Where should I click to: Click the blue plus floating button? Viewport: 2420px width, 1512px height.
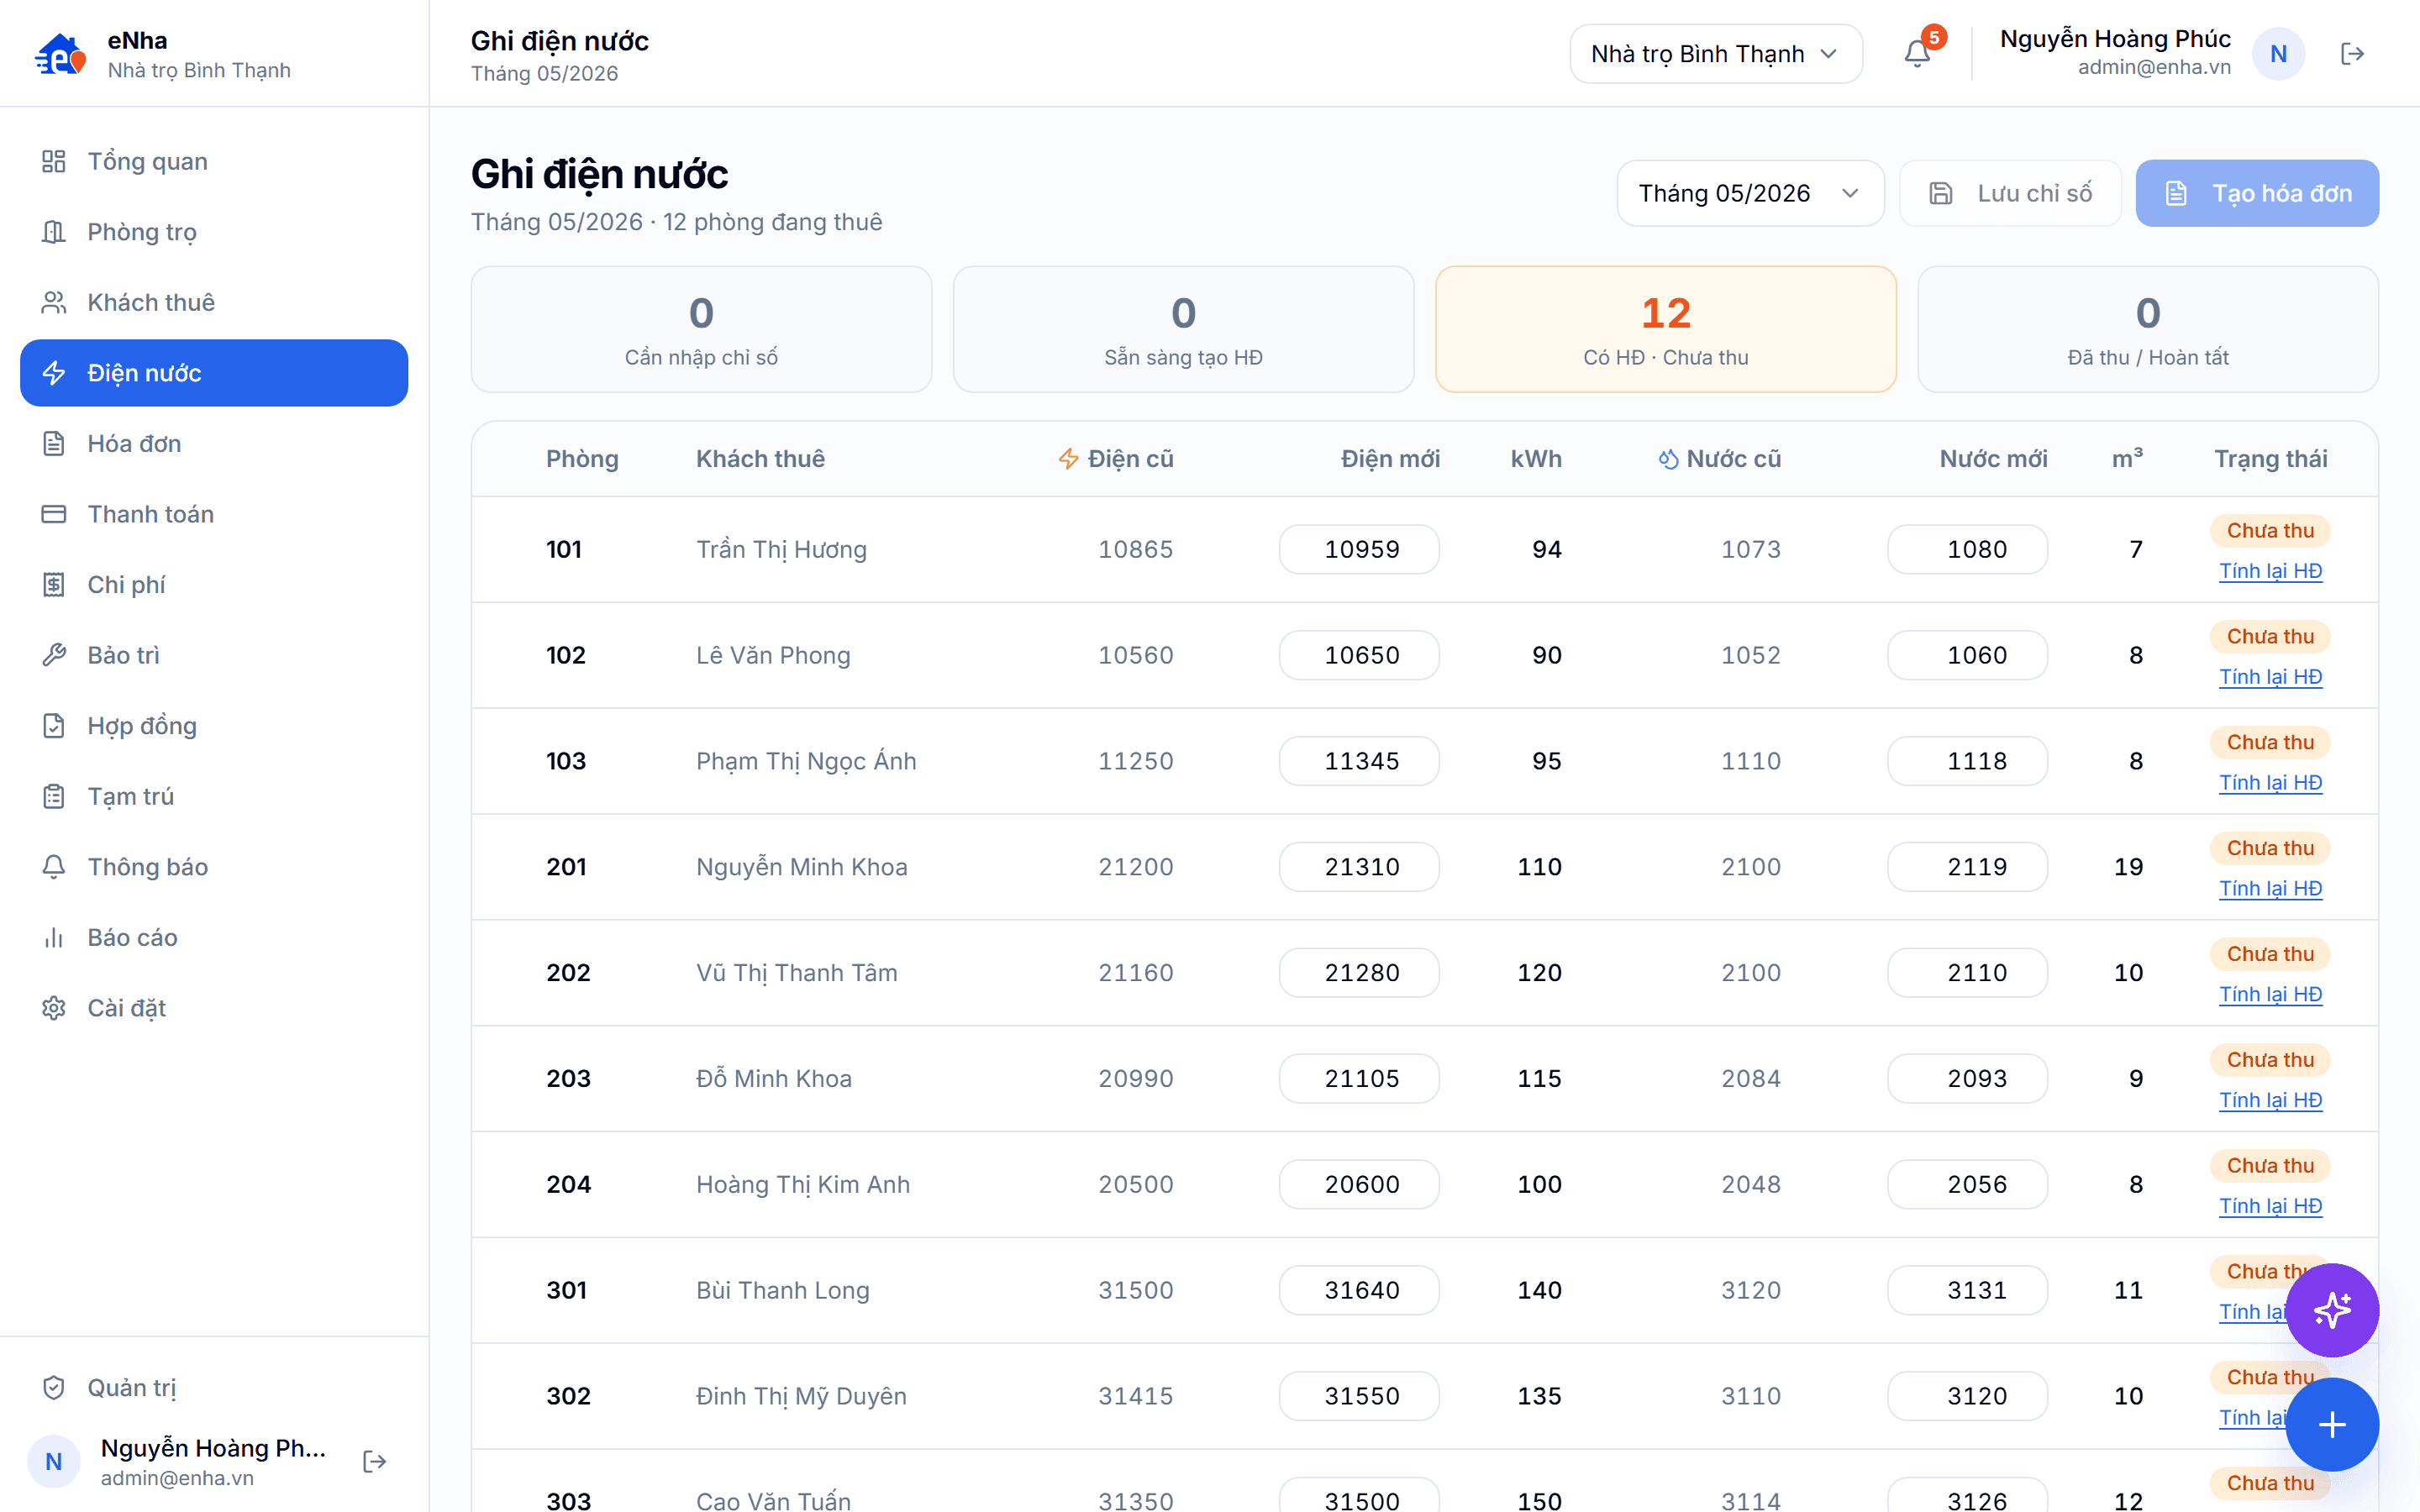tap(2332, 1424)
